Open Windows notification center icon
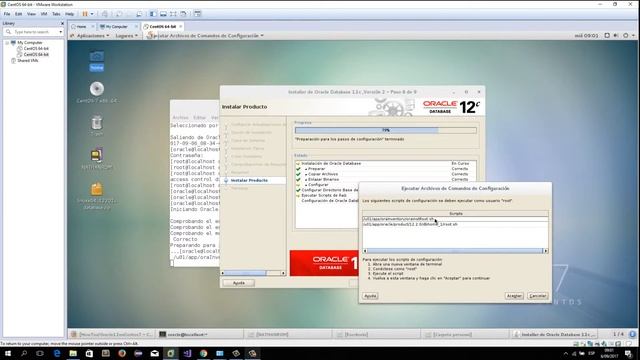This screenshot has height=360, width=640. (629, 353)
